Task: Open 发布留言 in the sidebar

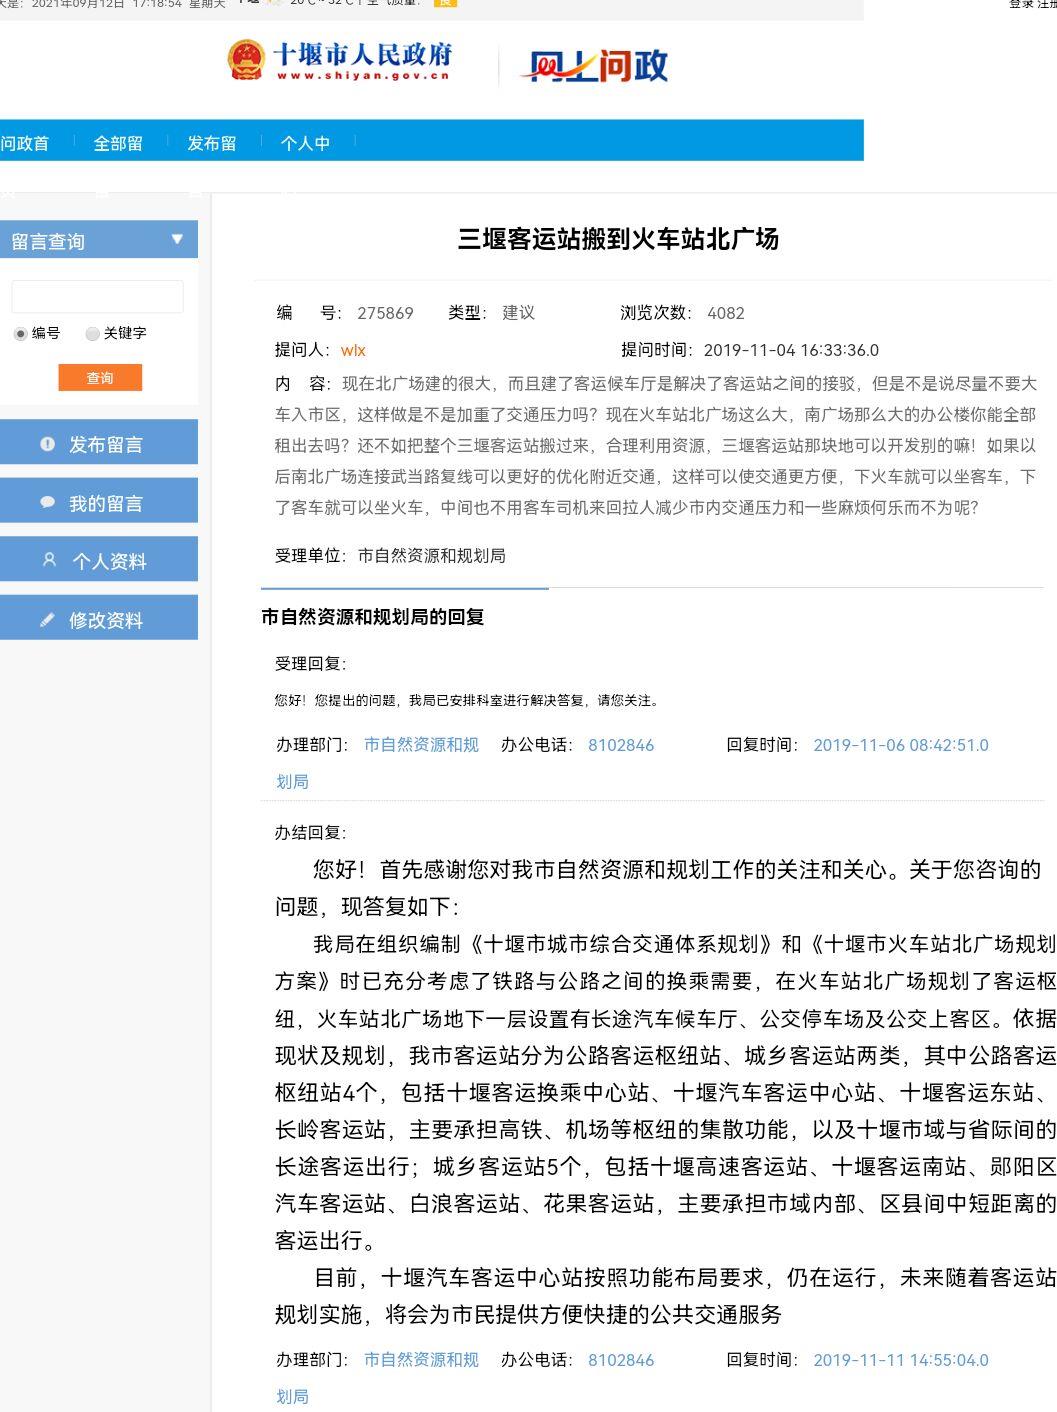Action: point(99,442)
